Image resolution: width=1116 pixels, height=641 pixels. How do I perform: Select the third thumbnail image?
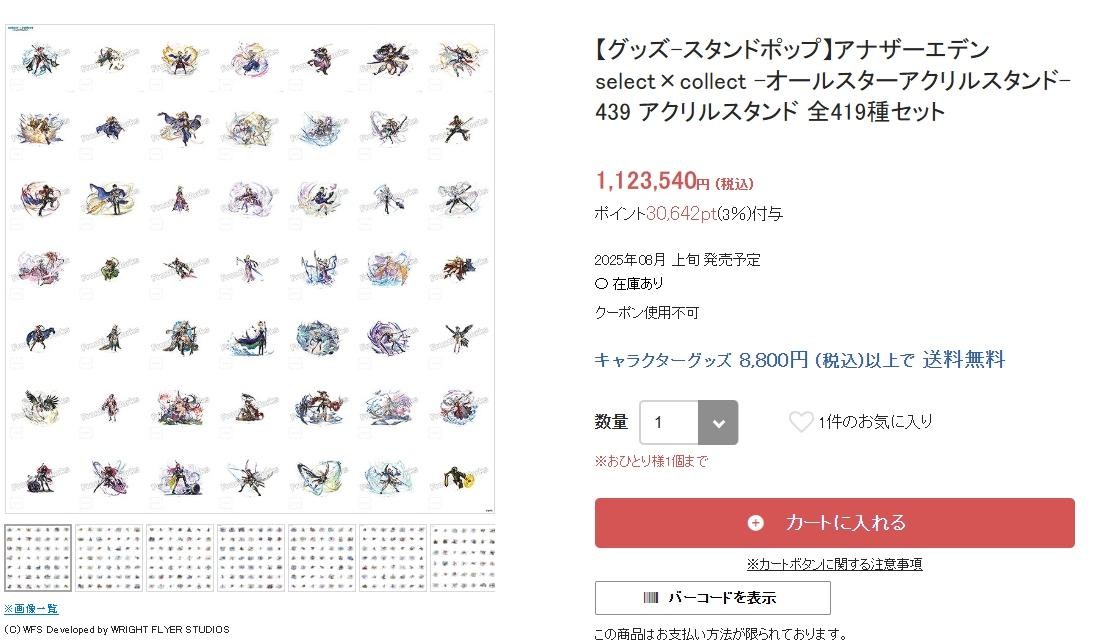click(180, 558)
